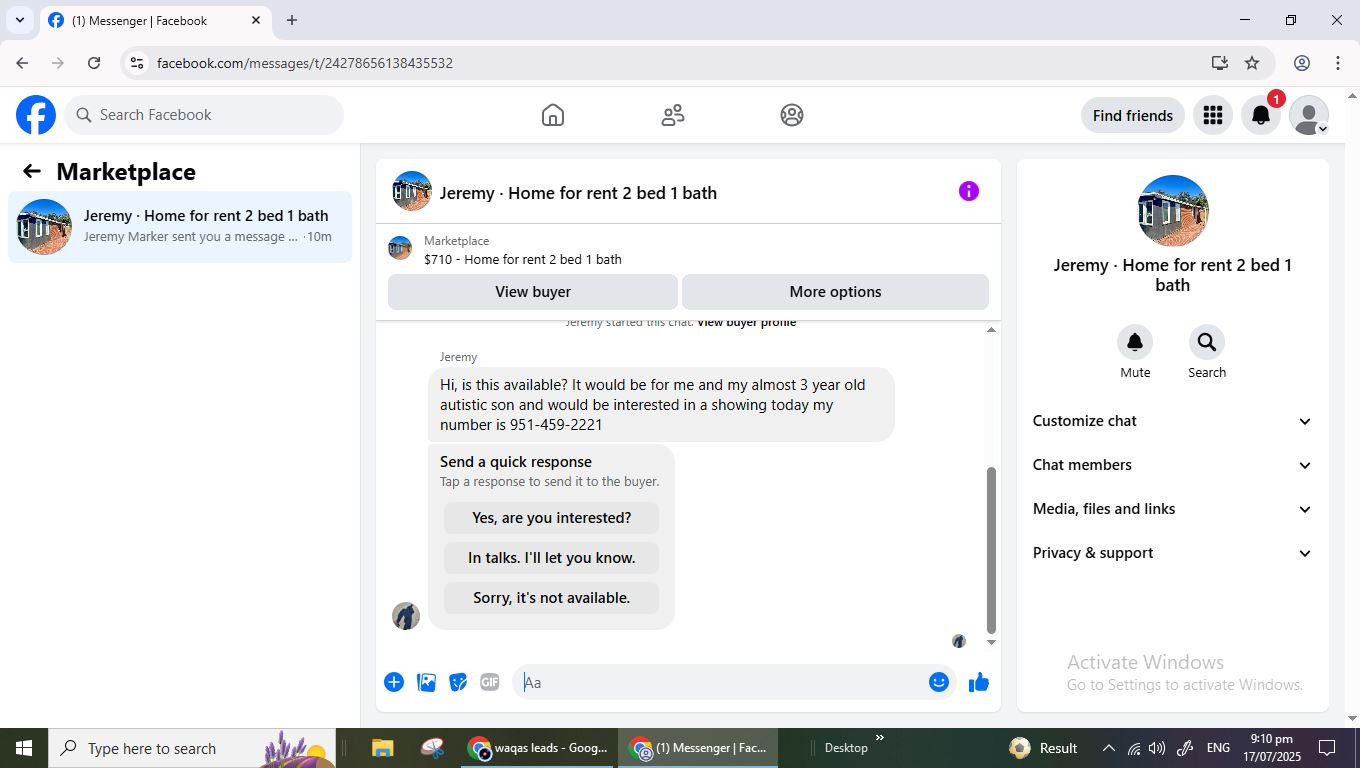Screen dimensions: 1360x768
Task: Bookmark this page with star icon
Action: (1252, 63)
